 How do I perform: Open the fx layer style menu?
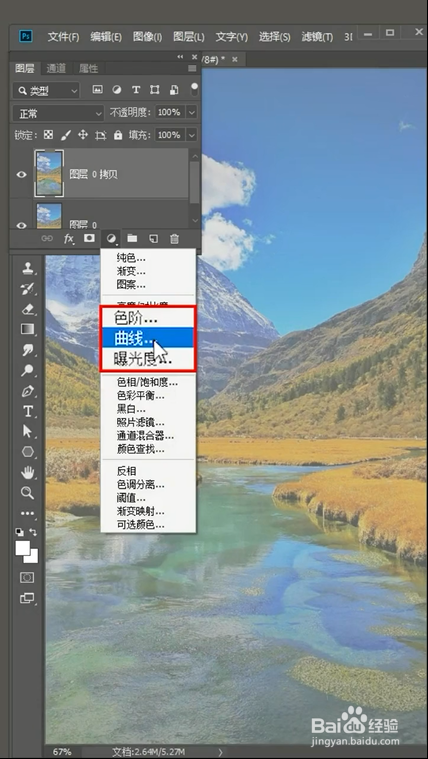[x=69, y=238]
